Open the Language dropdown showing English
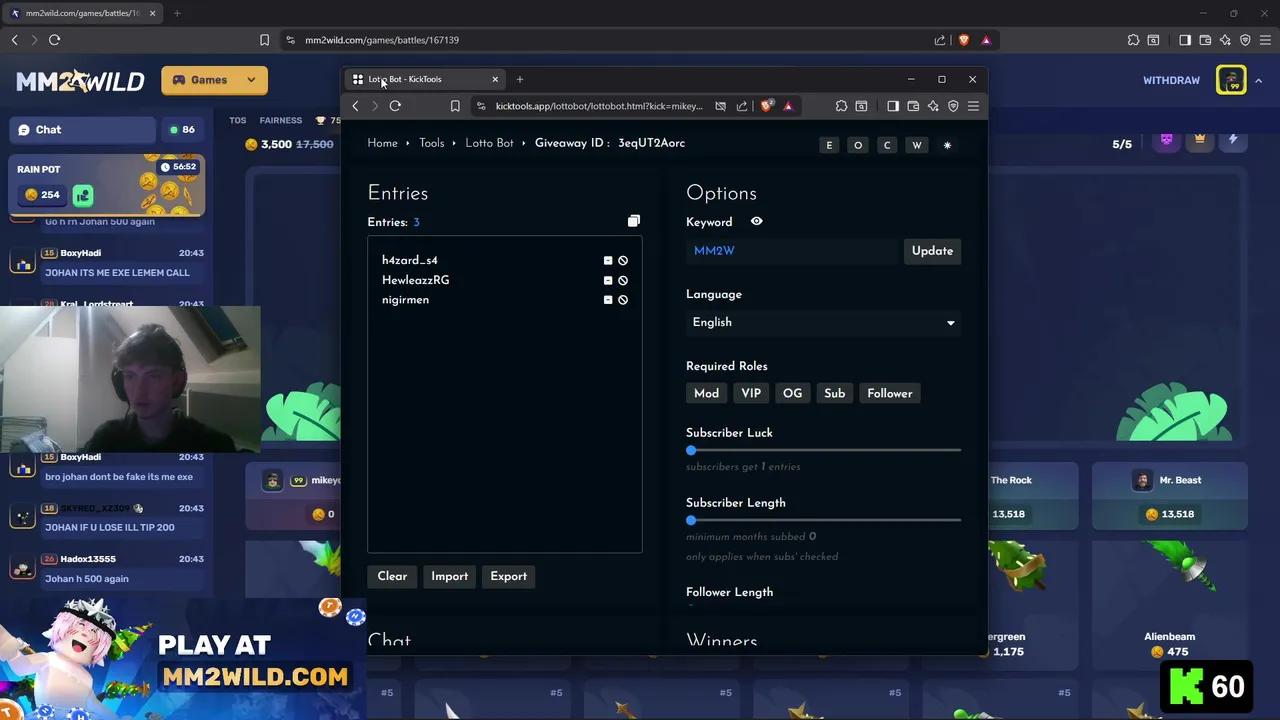Viewport: 1280px width, 720px height. pos(822,323)
